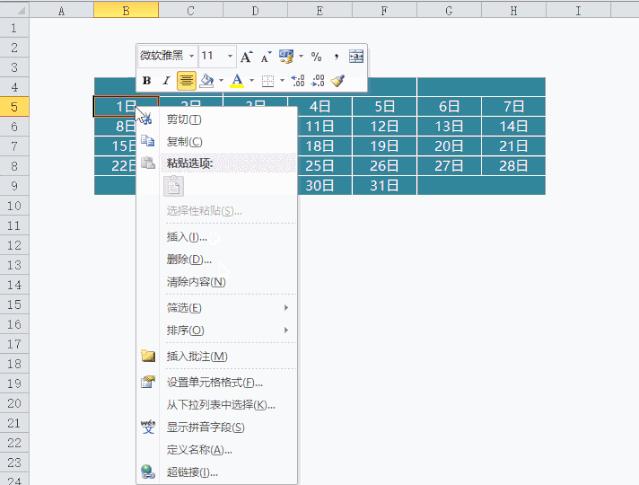Select 删除(D)... in context menu

point(216,259)
